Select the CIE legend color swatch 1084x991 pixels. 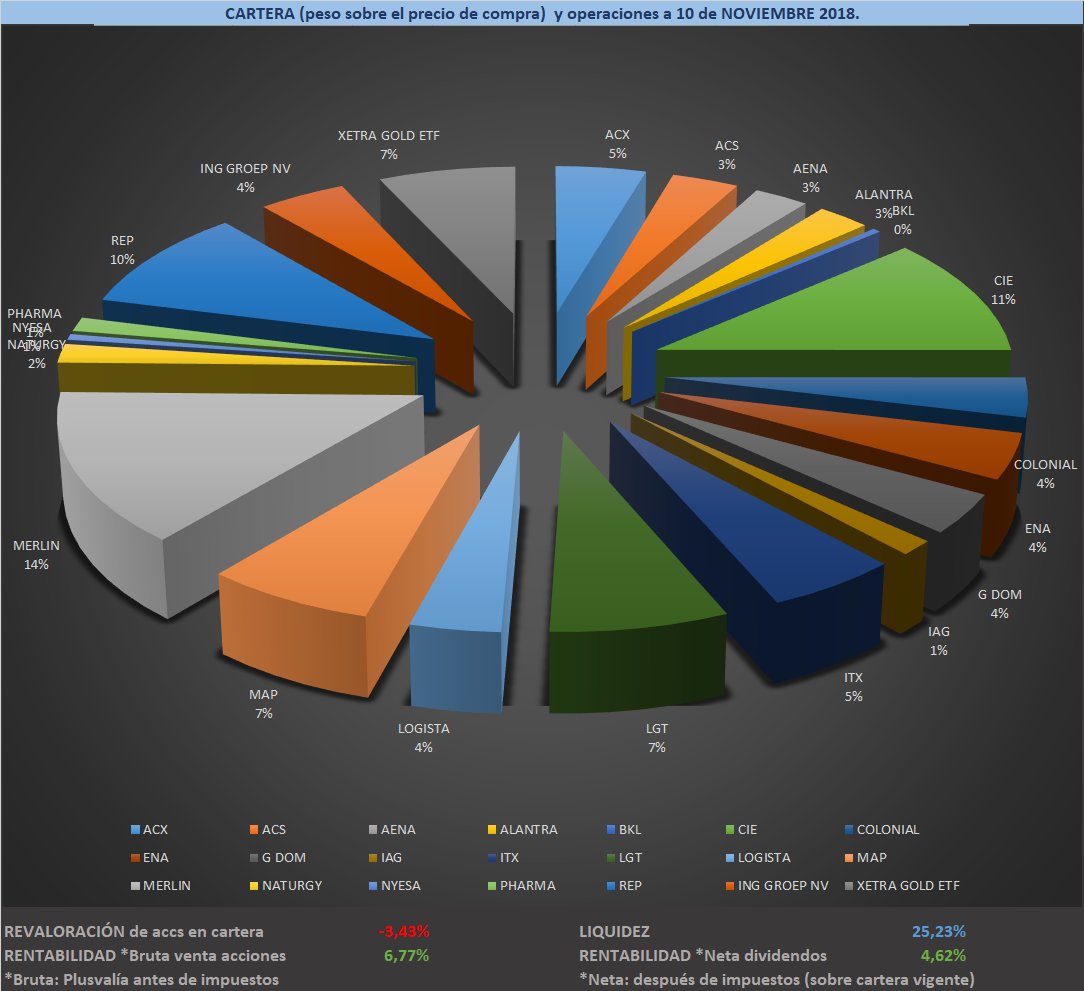pyautogui.click(x=730, y=829)
